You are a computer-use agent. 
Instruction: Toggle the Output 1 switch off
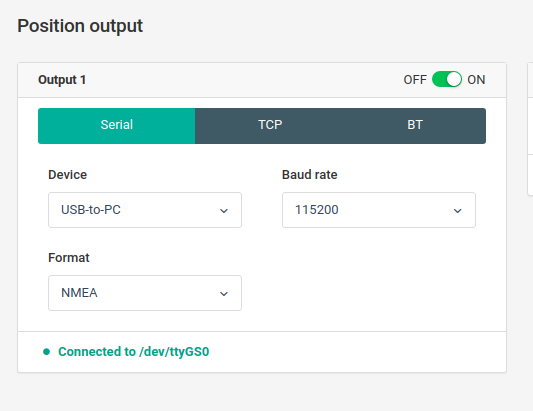pyautogui.click(x=447, y=80)
